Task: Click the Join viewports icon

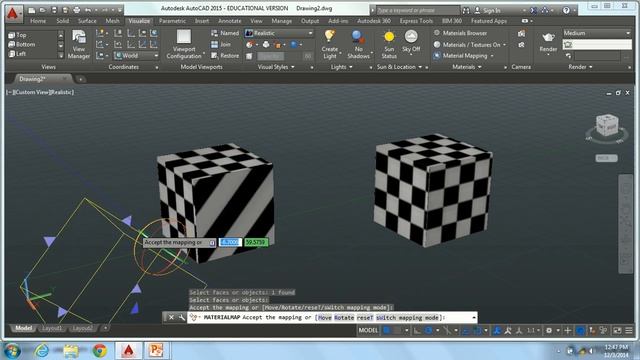Action: (x=215, y=44)
